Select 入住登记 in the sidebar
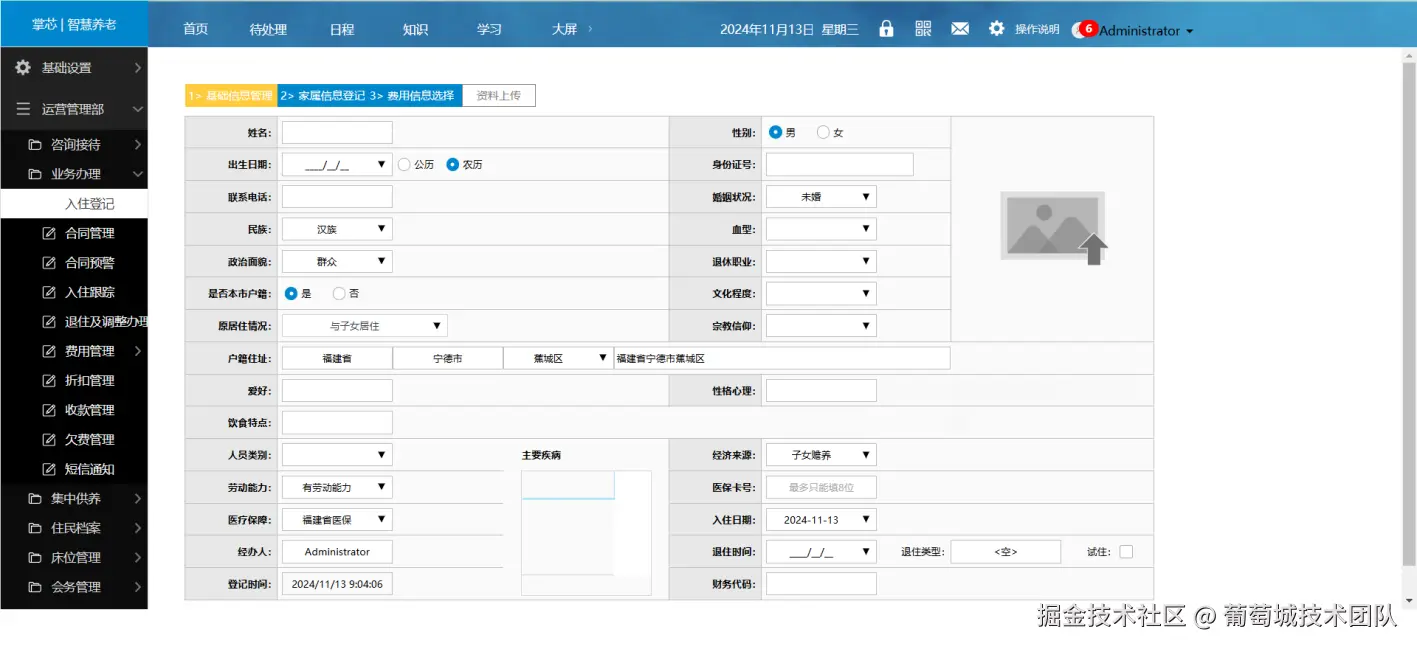The height and width of the screenshot is (649, 1417). pos(74,203)
